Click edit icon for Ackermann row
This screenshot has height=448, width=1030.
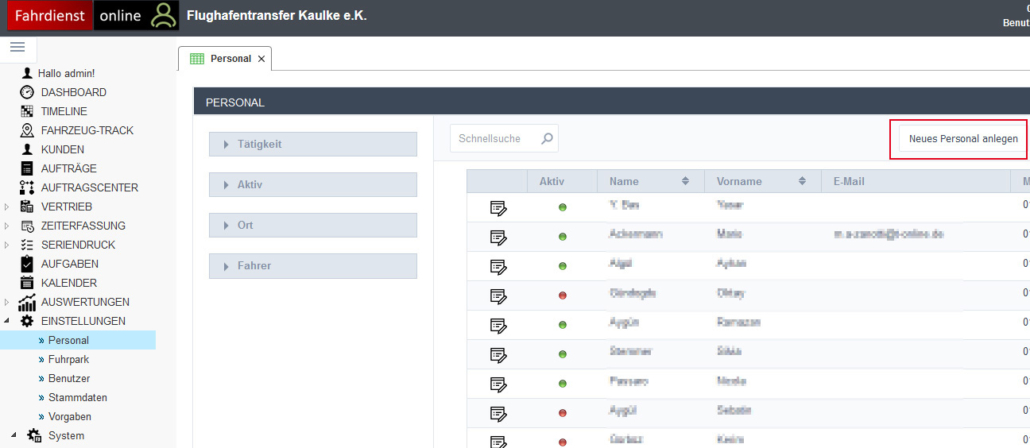pyautogui.click(x=498, y=237)
